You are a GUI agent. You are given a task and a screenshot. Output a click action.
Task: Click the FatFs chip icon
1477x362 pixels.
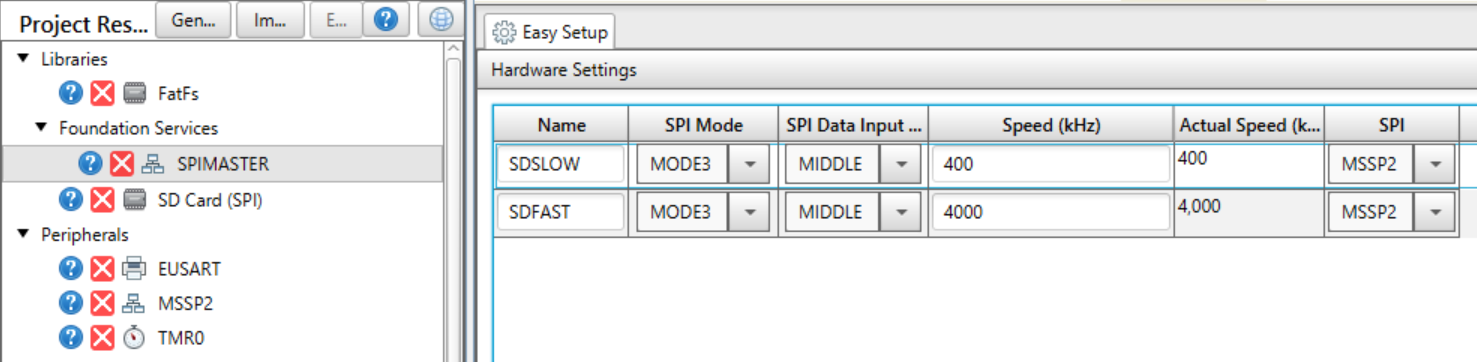tap(134, 93)
